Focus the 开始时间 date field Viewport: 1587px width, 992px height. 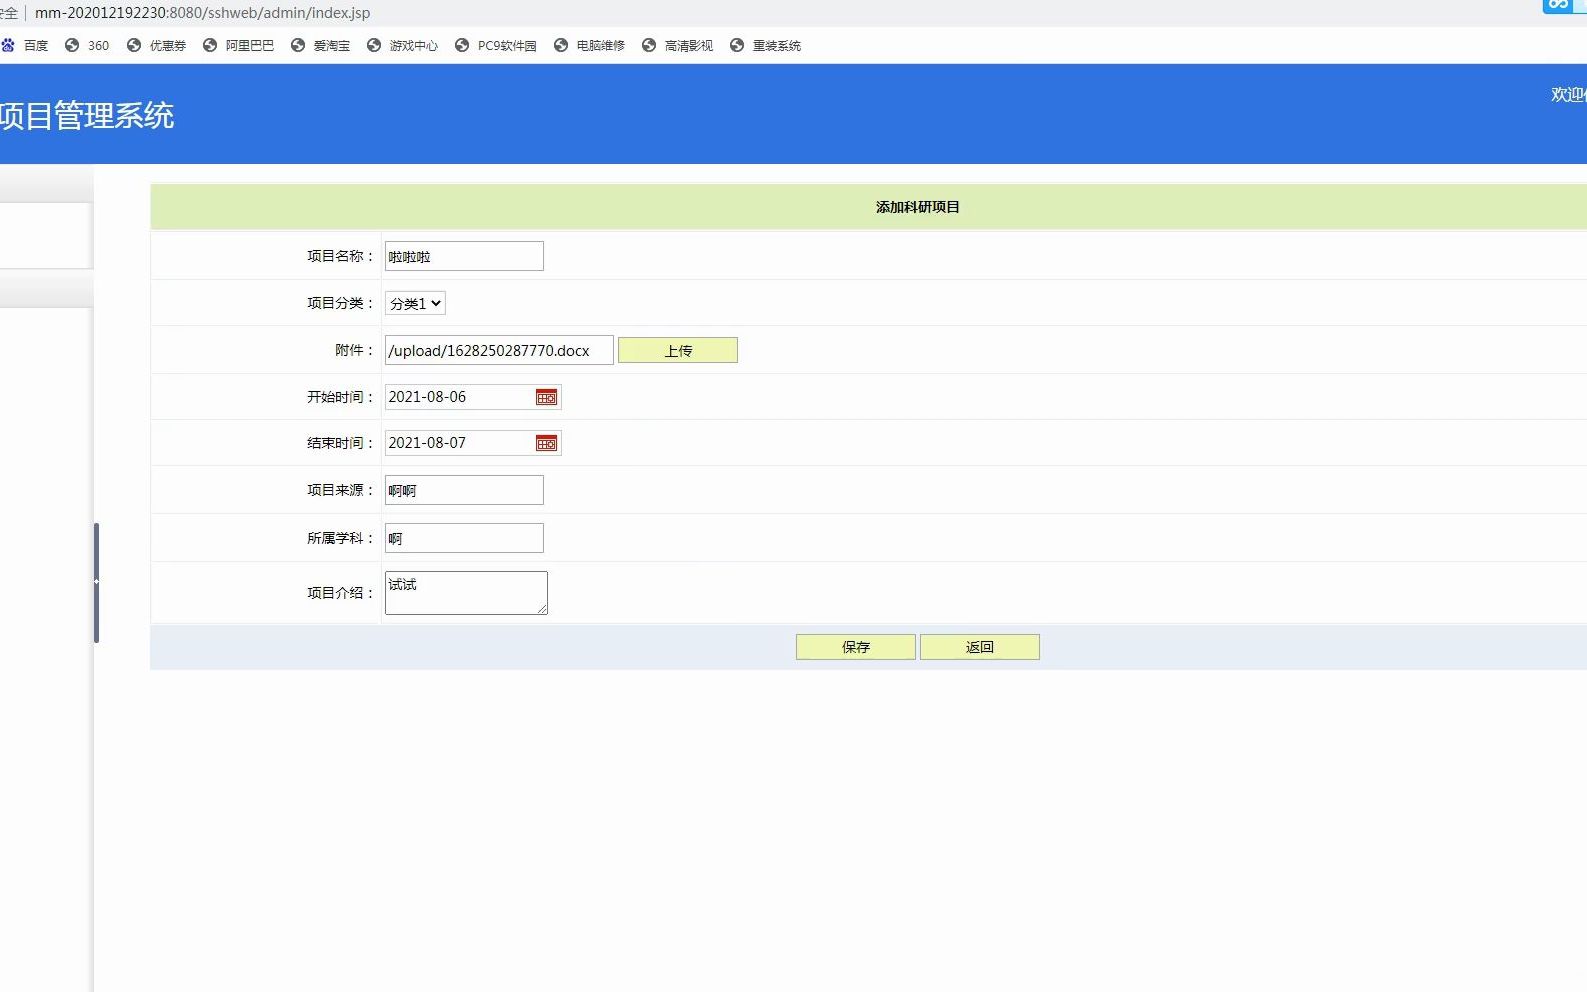(473, 397)
